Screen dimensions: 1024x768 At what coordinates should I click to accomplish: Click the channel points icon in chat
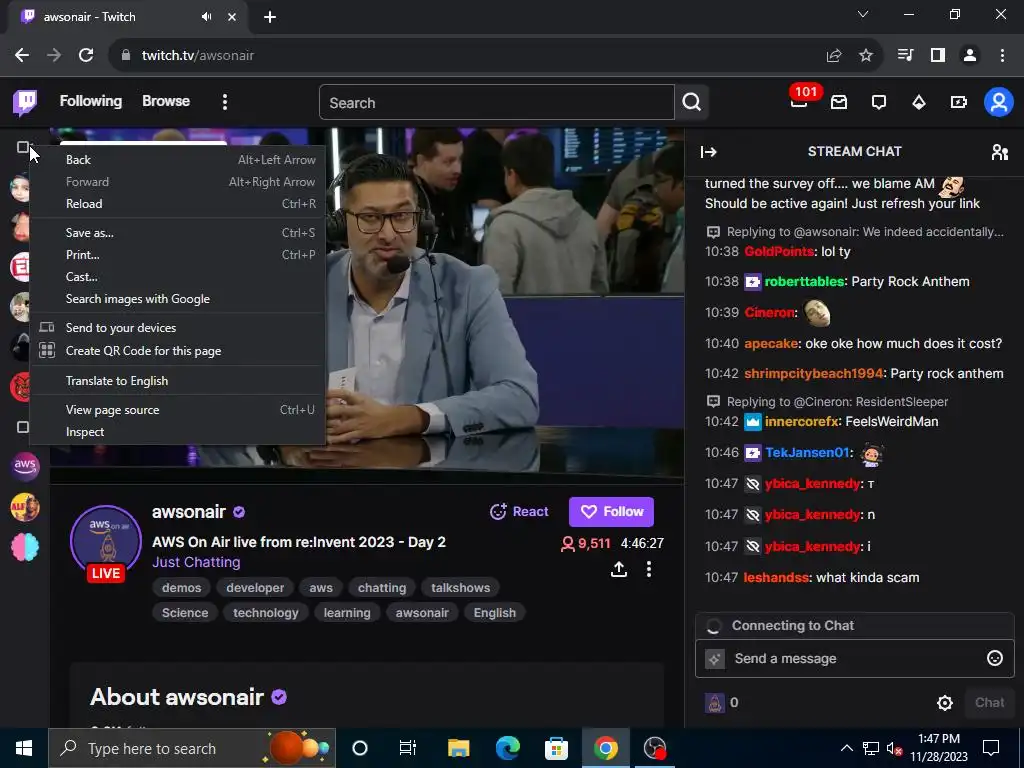(x=714, y=703)
